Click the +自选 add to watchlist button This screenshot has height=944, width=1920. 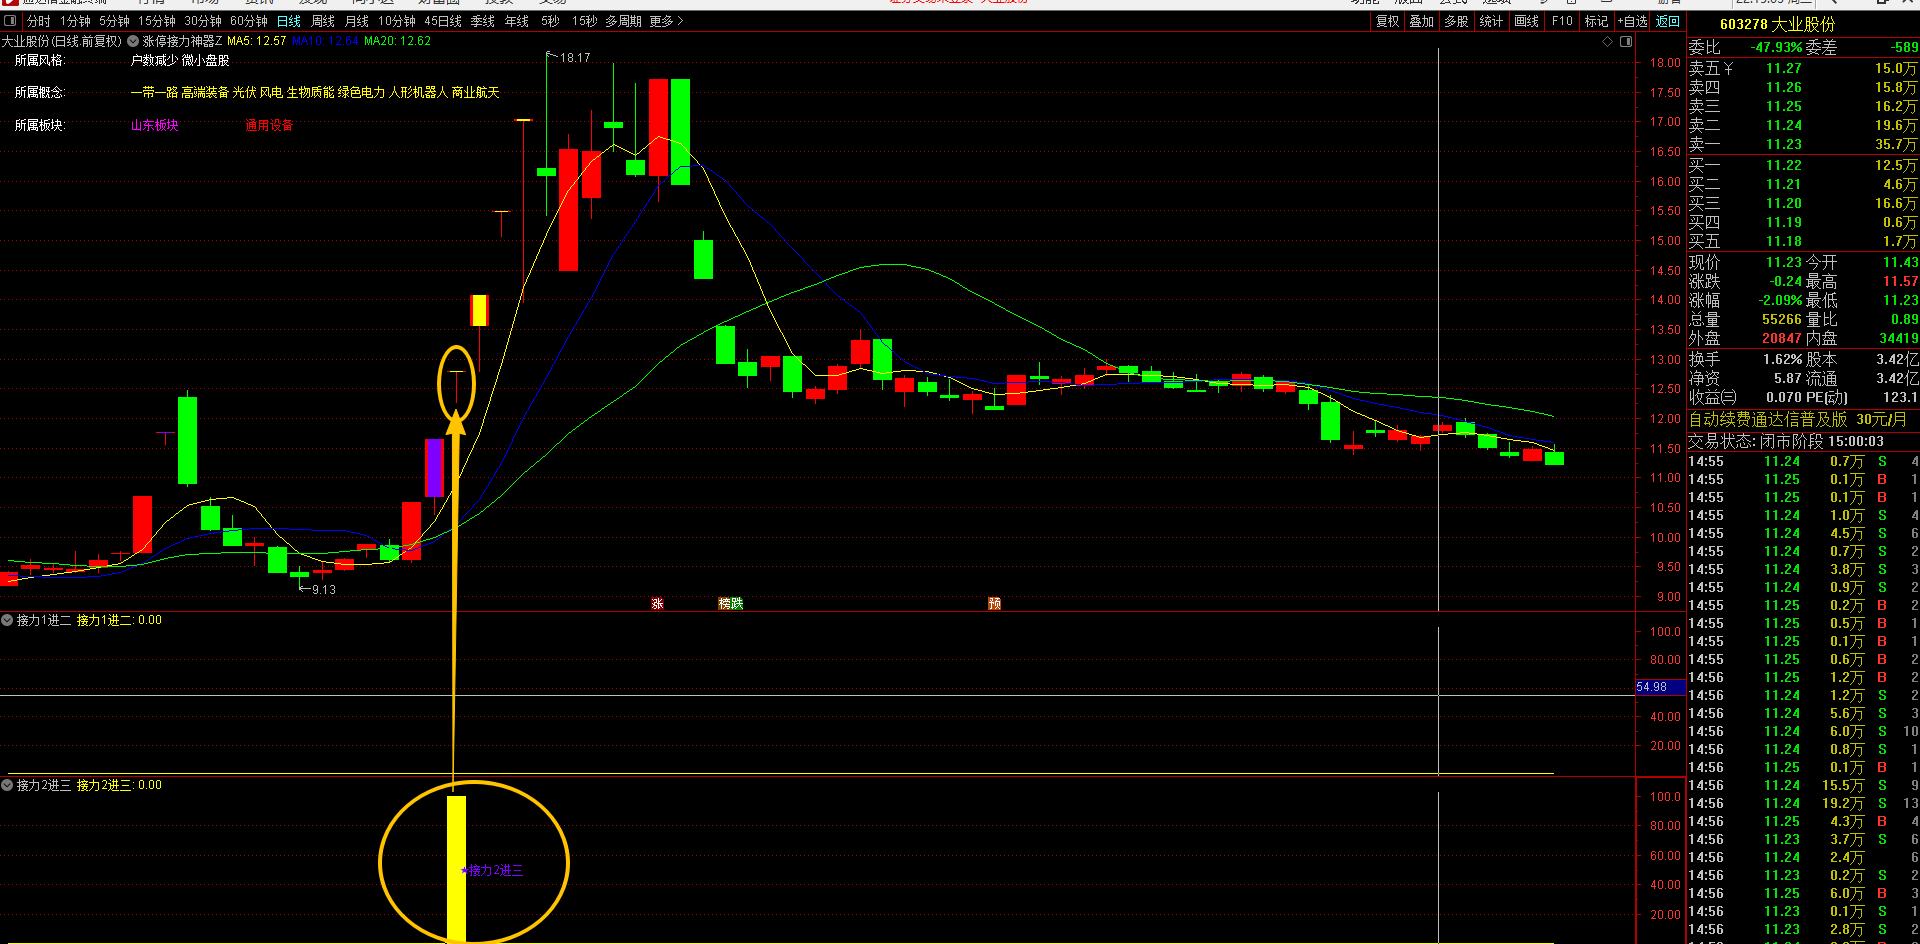coord(1633,21)
